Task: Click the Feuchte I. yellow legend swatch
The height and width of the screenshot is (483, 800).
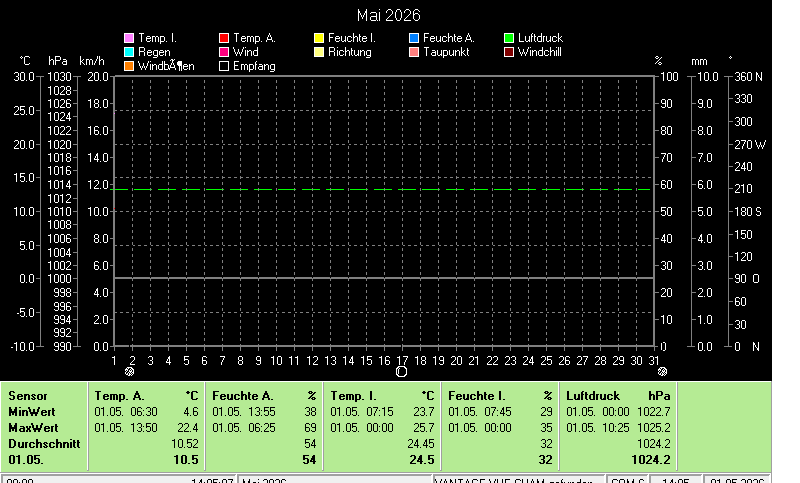Action: coord(319,38)
